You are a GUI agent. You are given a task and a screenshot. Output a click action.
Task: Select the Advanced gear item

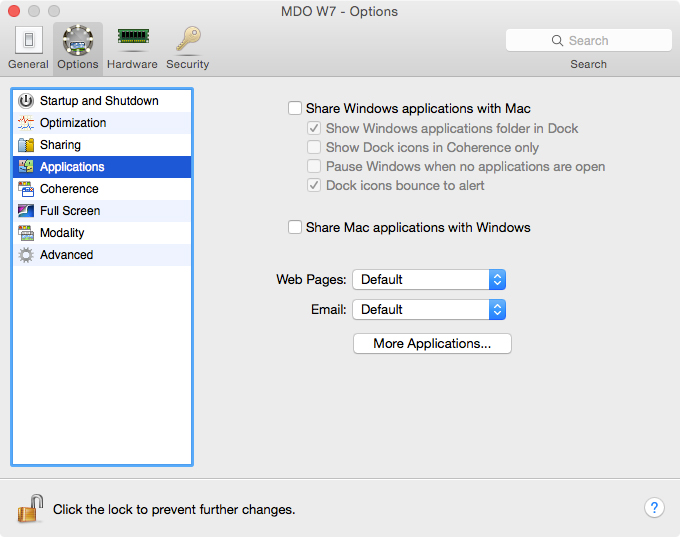26,255
